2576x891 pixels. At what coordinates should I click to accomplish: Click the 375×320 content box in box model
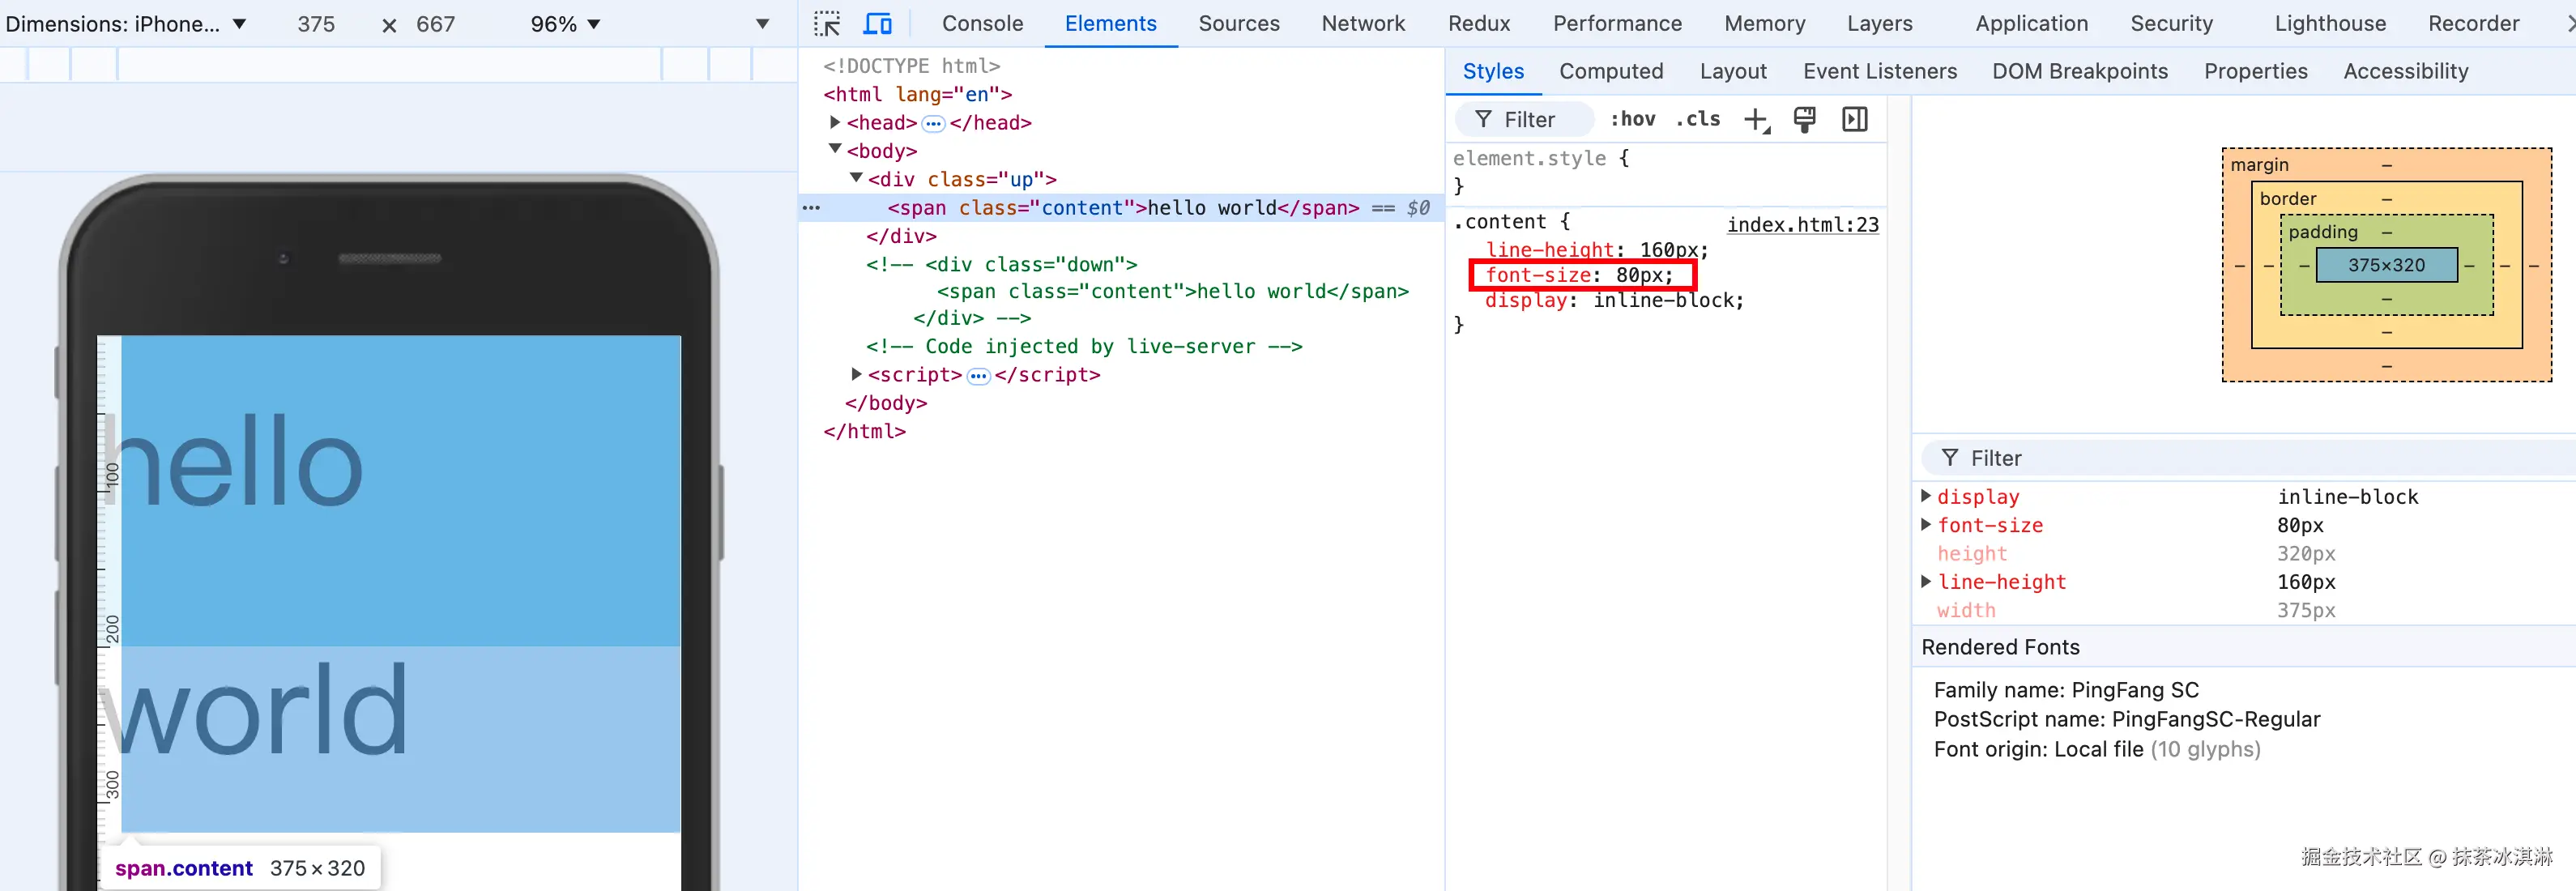pos(2386,265)
